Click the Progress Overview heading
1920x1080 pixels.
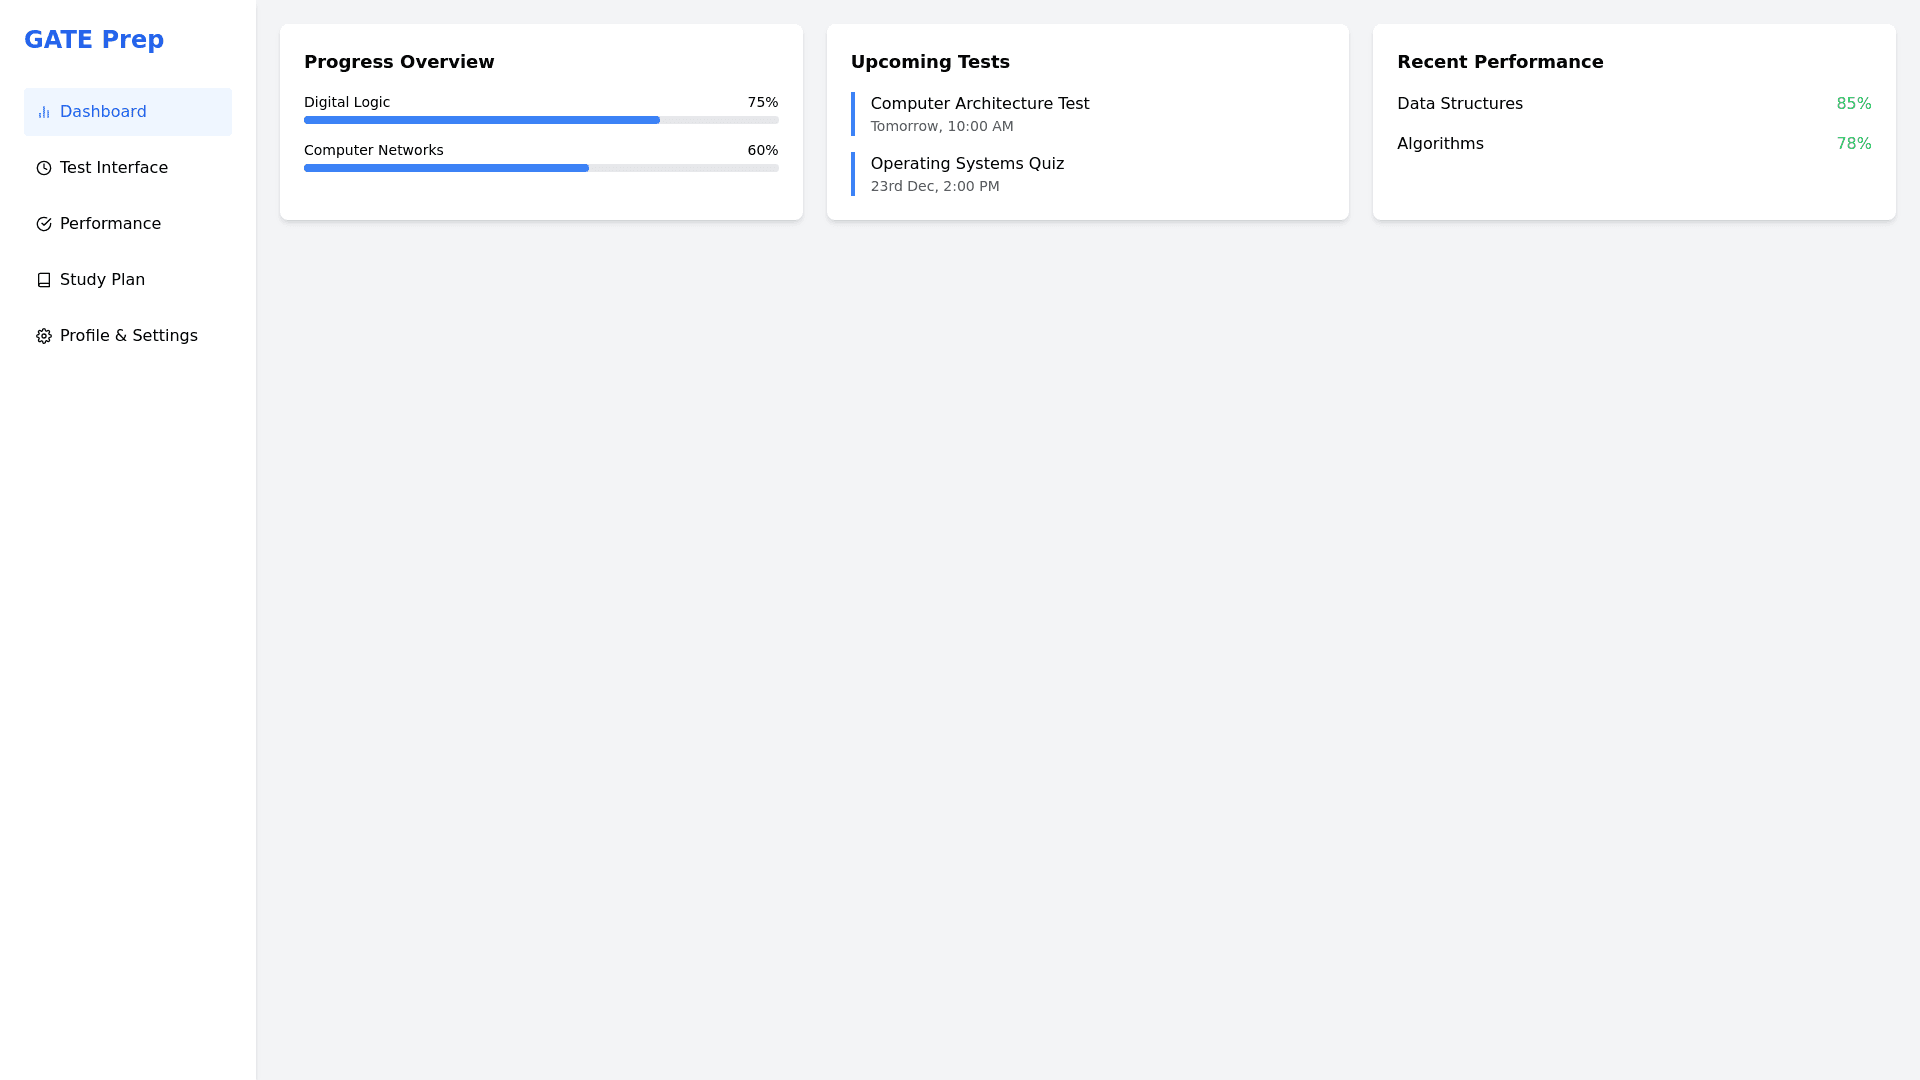(399, 62)
